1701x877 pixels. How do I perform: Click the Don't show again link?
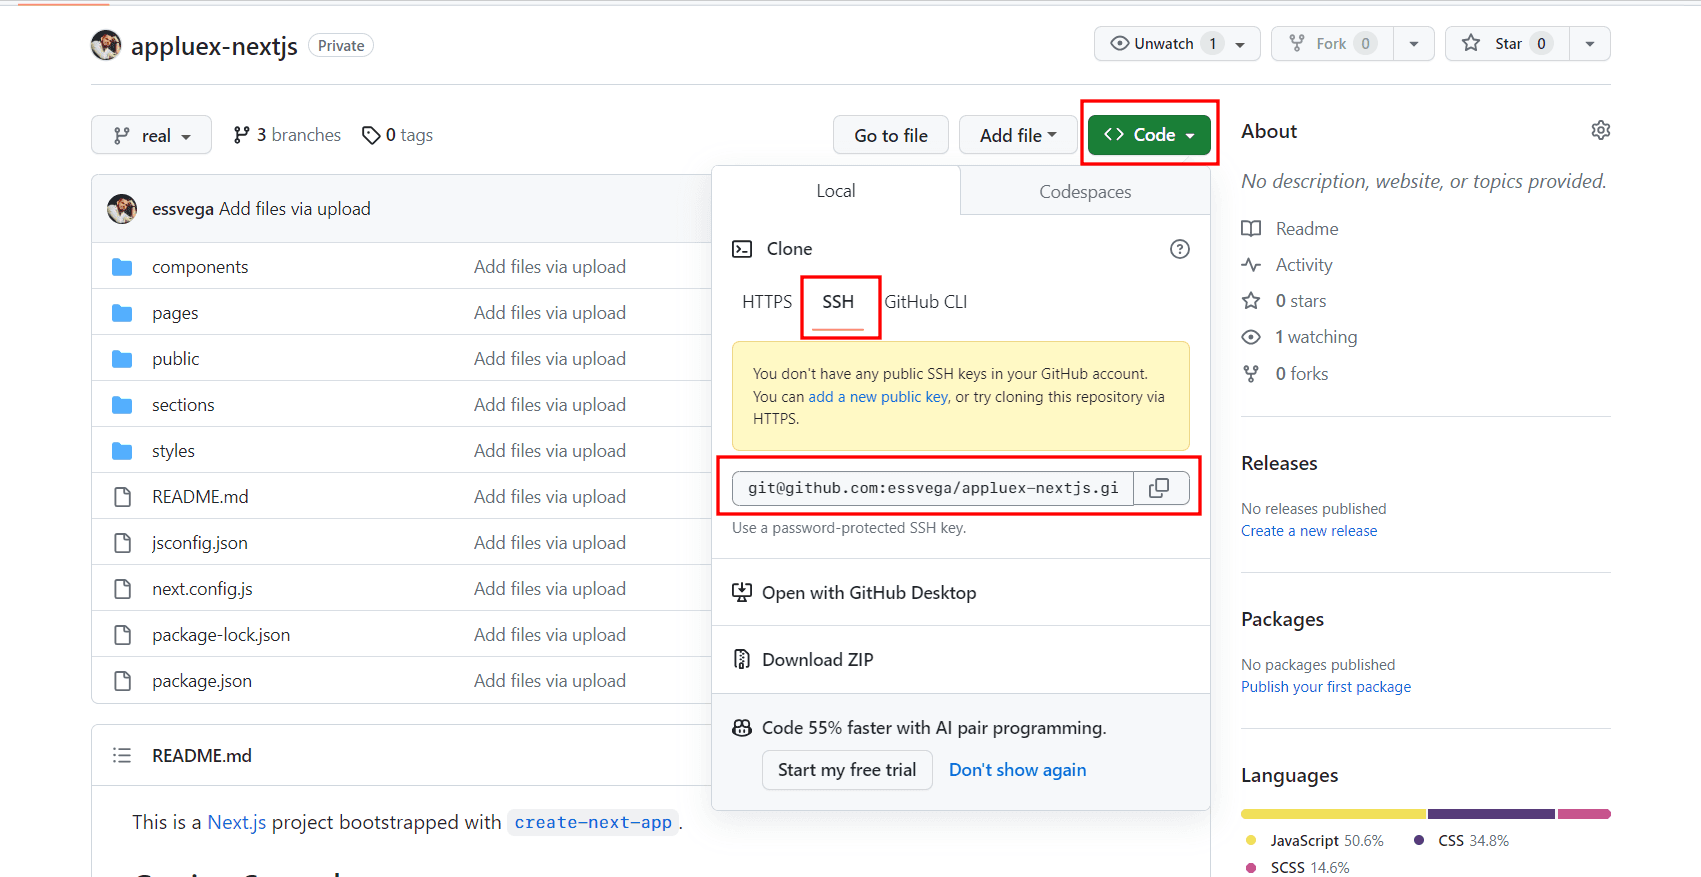click(1017, 770)
